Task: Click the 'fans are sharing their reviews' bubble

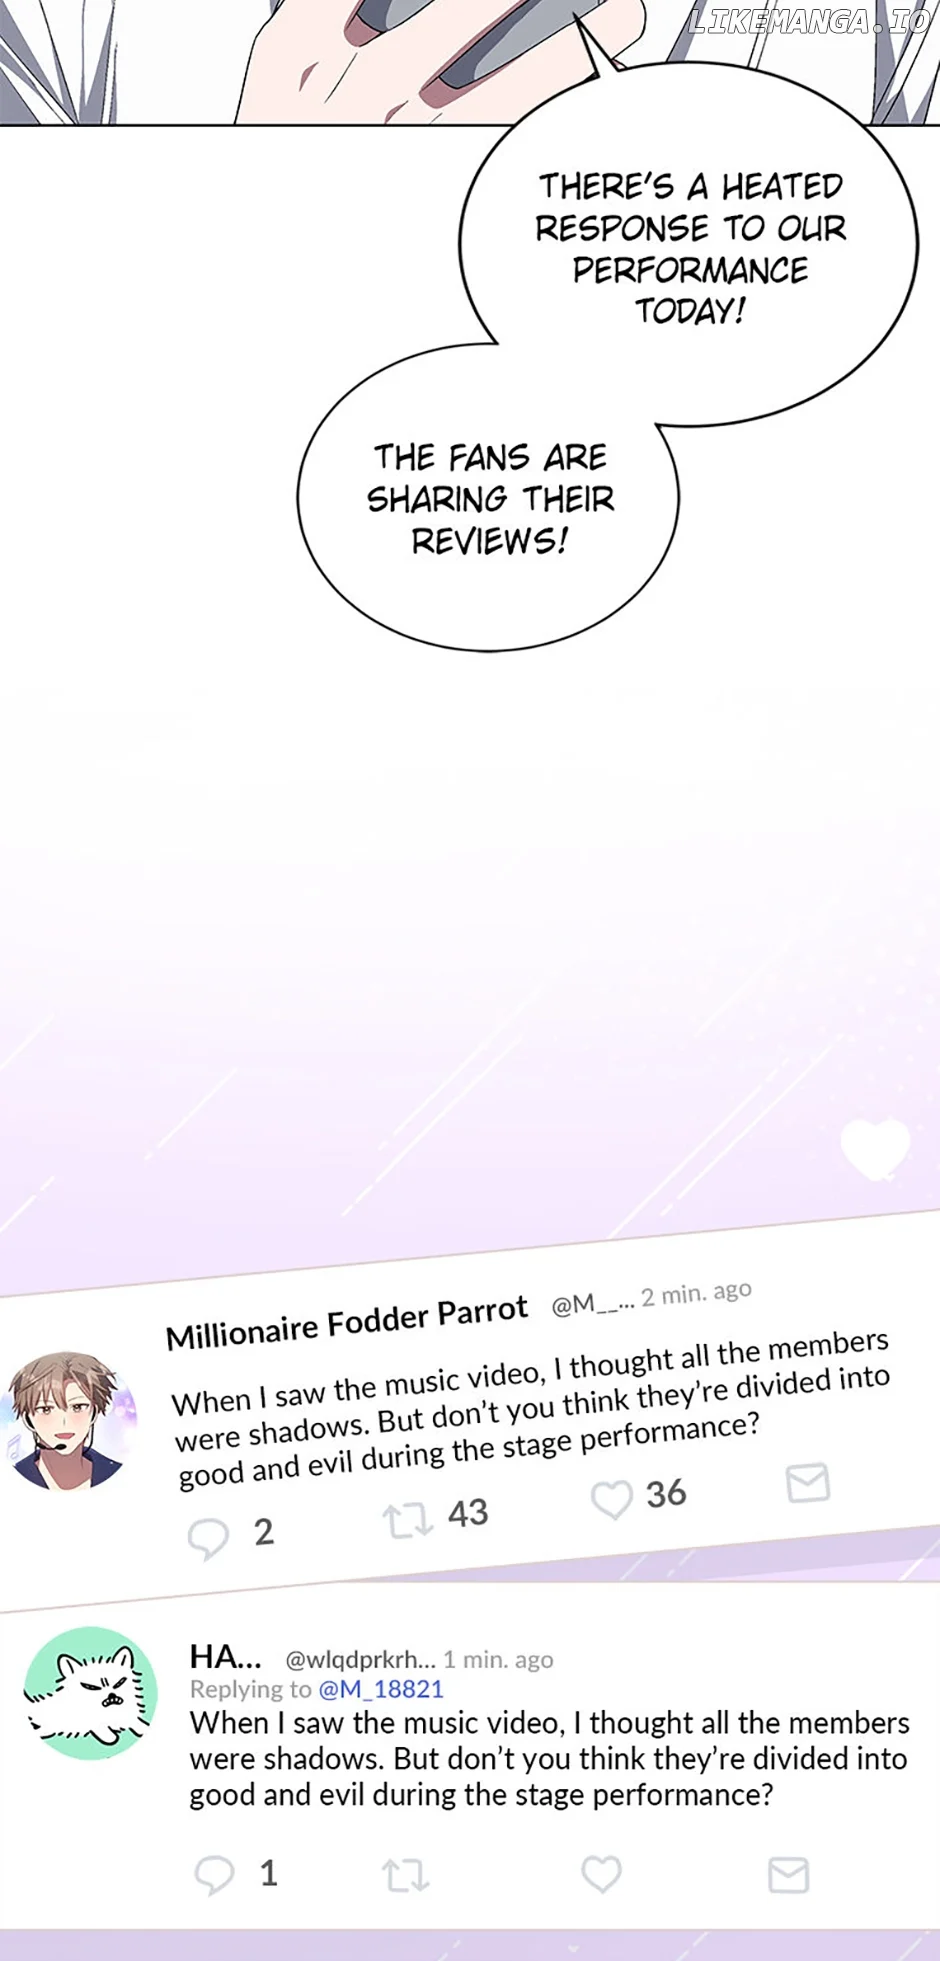Action: click(489, 498)
